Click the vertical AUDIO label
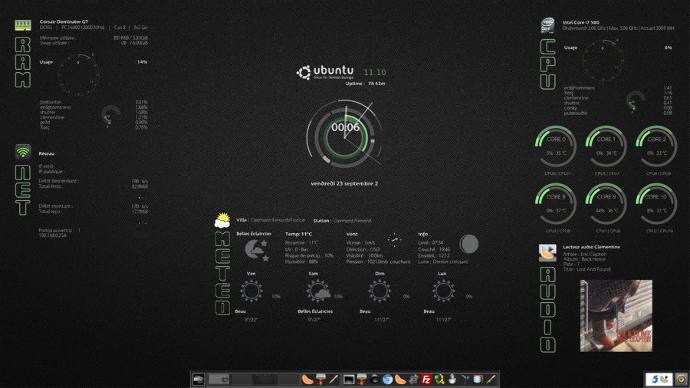Image resolution: width=690 pixels, height=388 pixels. 548,310
